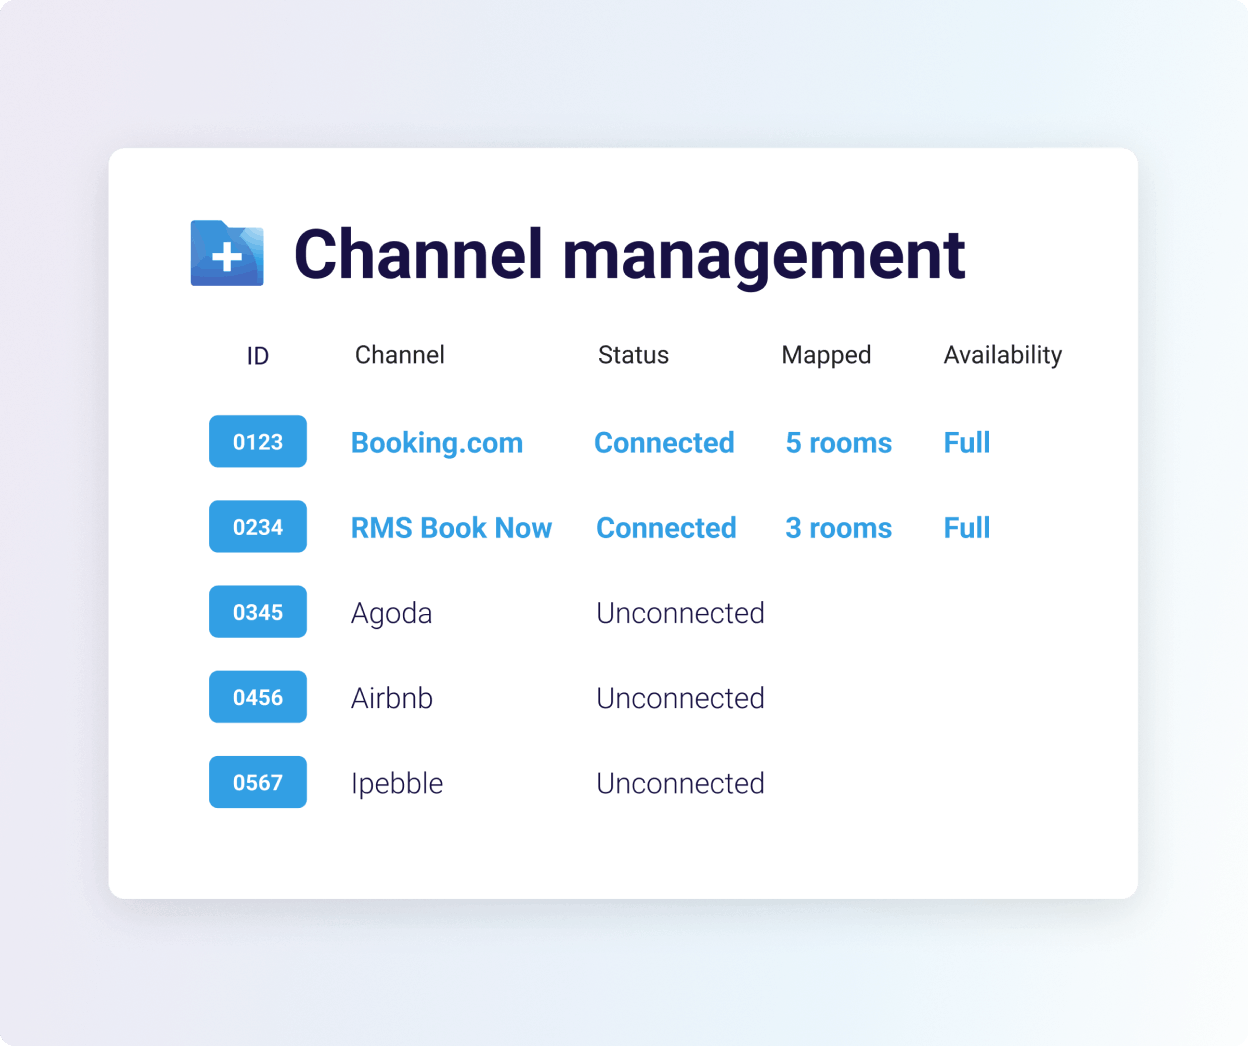Select the ID column header
This screenshot has height=1046, width=1248.
point(258,356)
